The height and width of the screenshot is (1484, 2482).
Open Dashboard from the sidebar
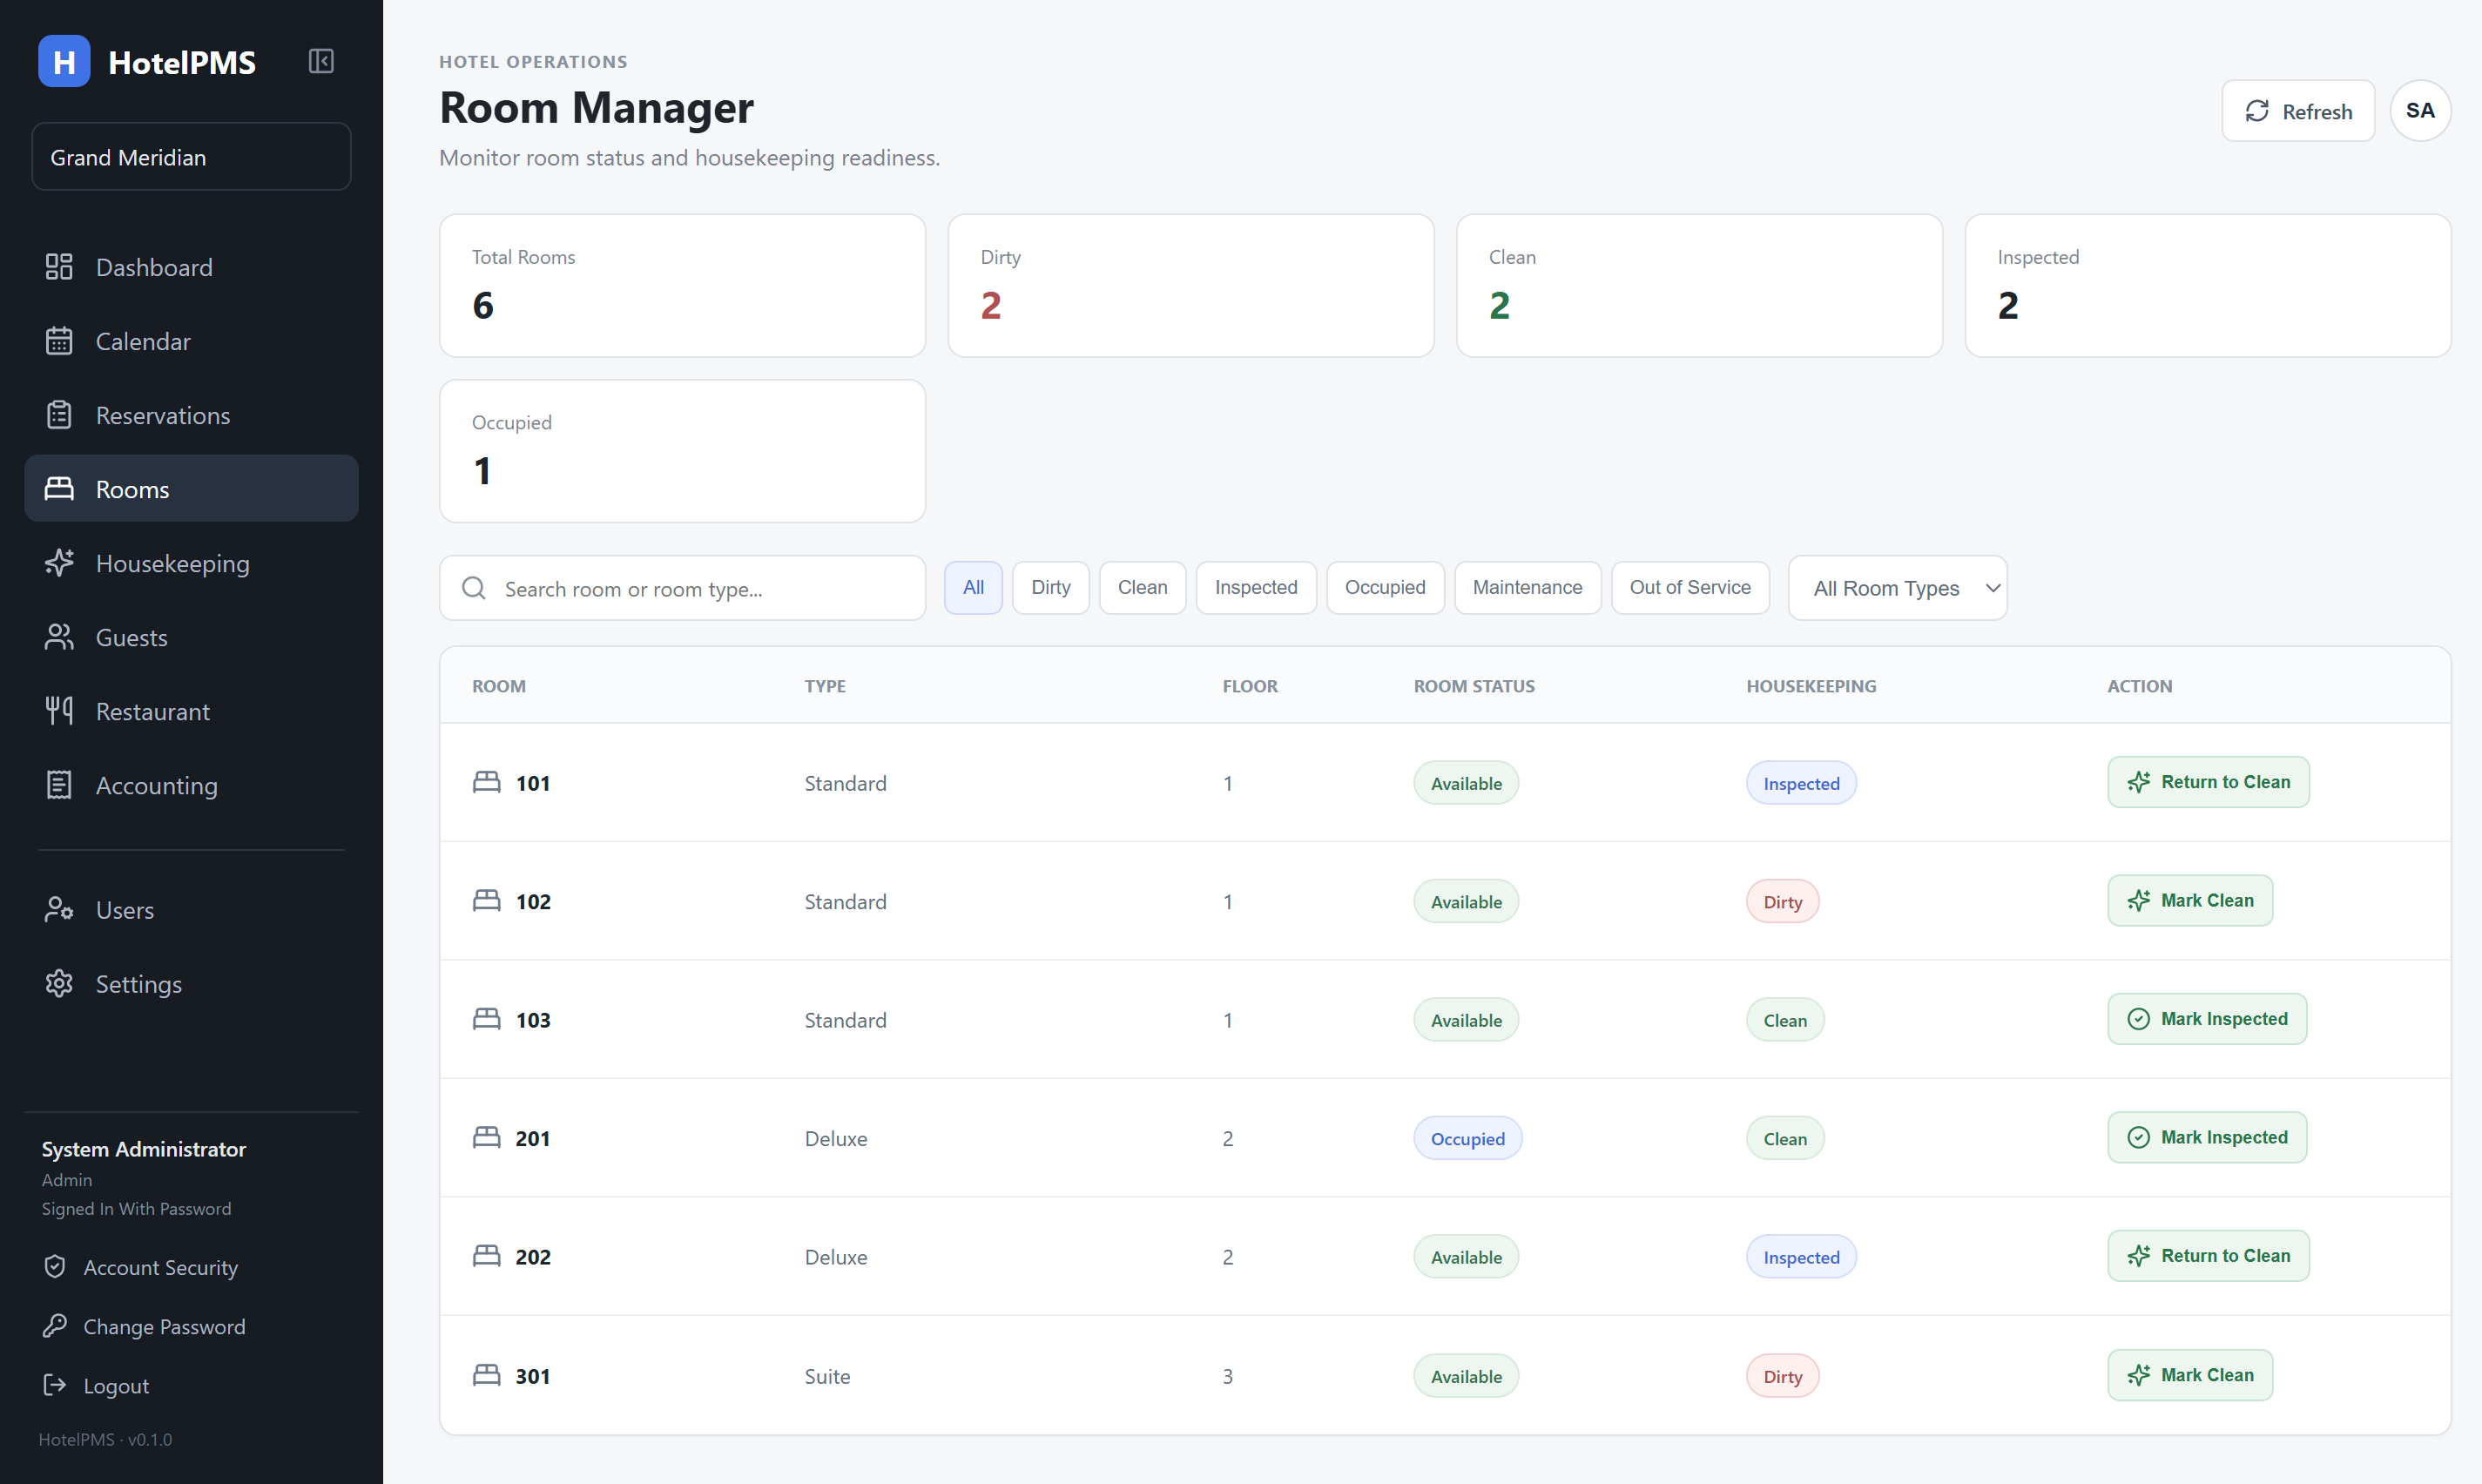[x=191, y=267]
